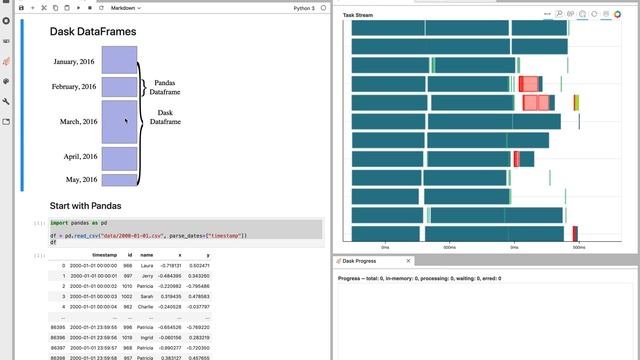Open the Dask extension sidebar icon
Viewport: 640px width, 360px height.
pyautogui.click(x=6, y=61)
